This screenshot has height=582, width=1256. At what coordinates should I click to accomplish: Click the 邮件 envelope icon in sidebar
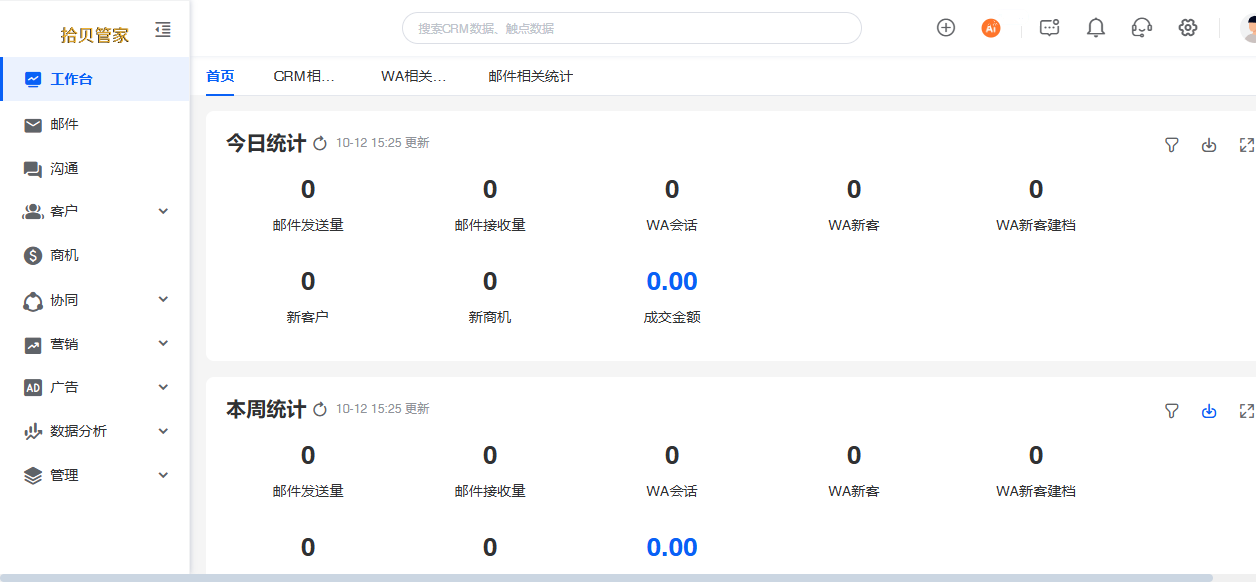(33, 125)
